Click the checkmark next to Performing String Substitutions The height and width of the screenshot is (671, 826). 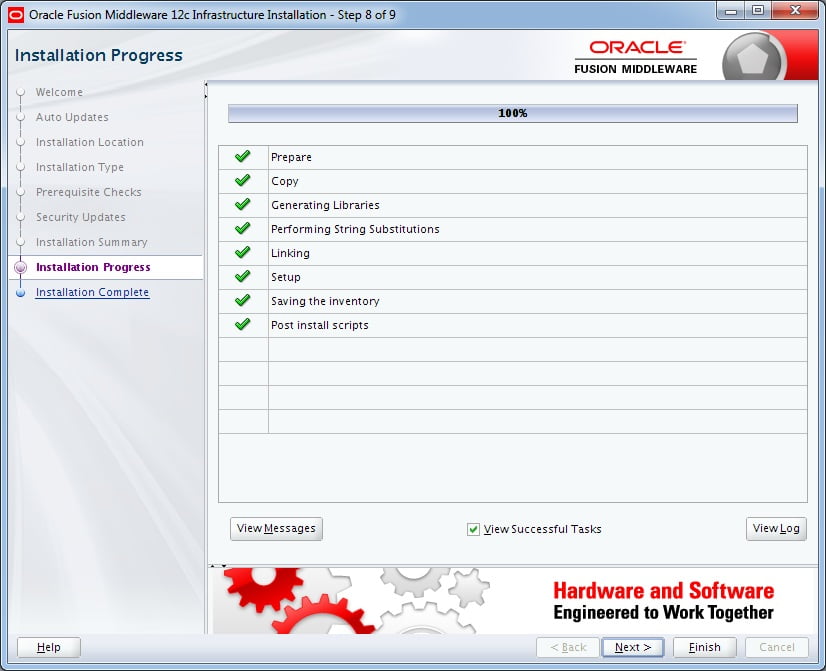click(242, 229)
